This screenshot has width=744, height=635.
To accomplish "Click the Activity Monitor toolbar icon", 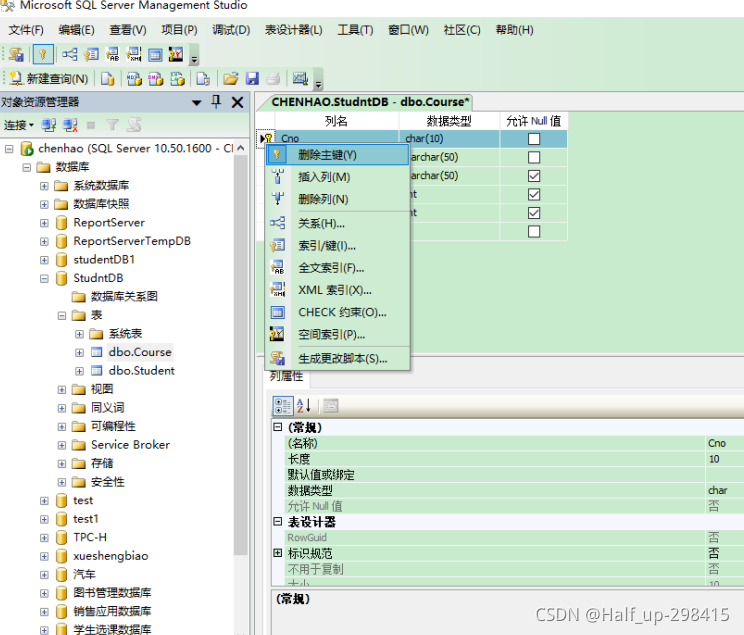I will [300, 78].
